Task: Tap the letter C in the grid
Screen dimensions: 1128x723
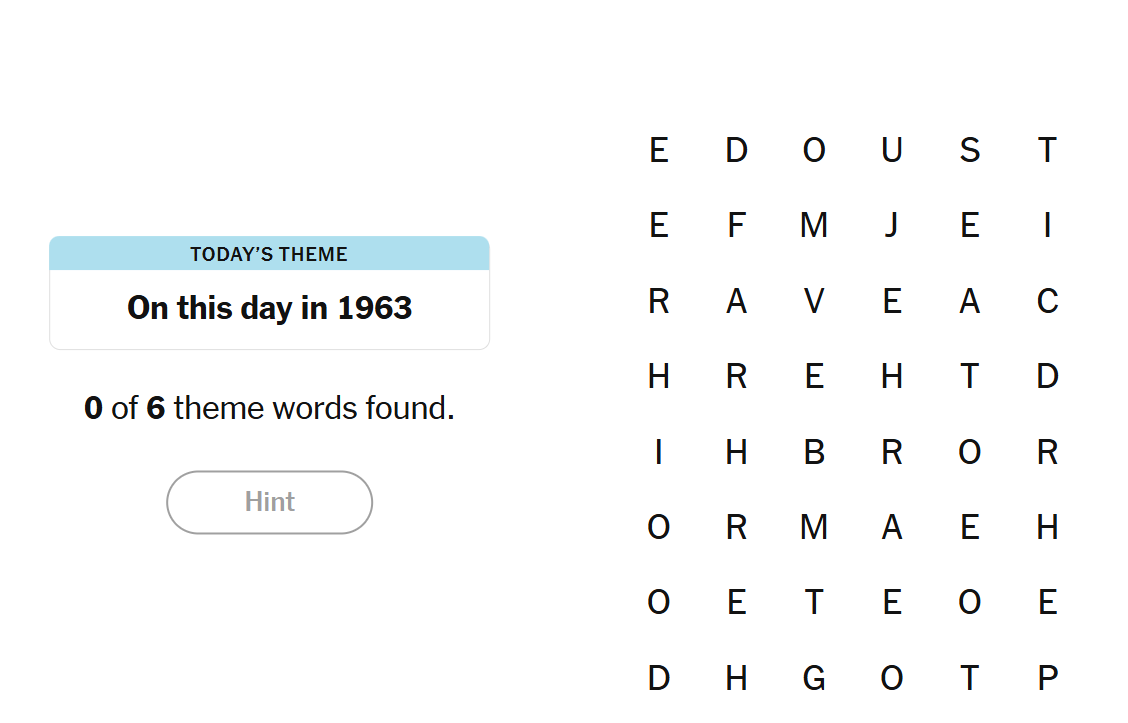Action: coord(1047,301)
